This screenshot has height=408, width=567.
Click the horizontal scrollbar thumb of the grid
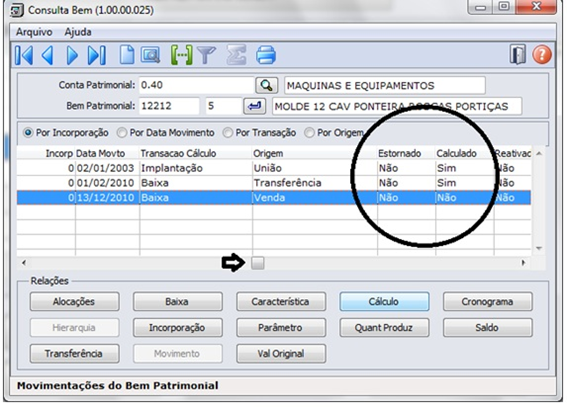pyautogui.click(x=257, y=263)
